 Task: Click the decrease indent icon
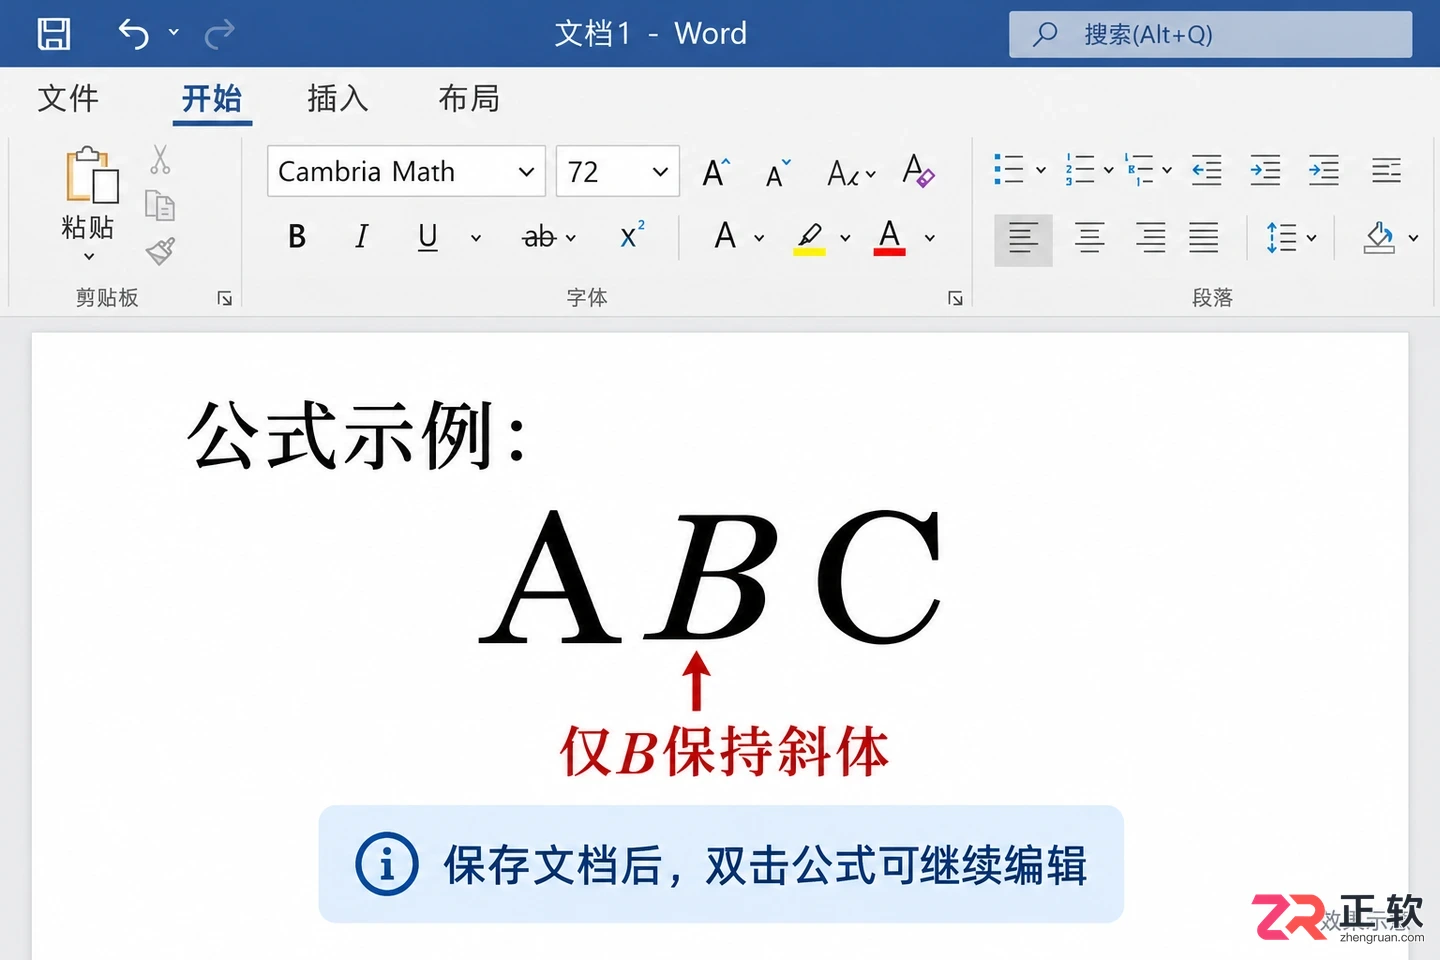(1207, 170)
